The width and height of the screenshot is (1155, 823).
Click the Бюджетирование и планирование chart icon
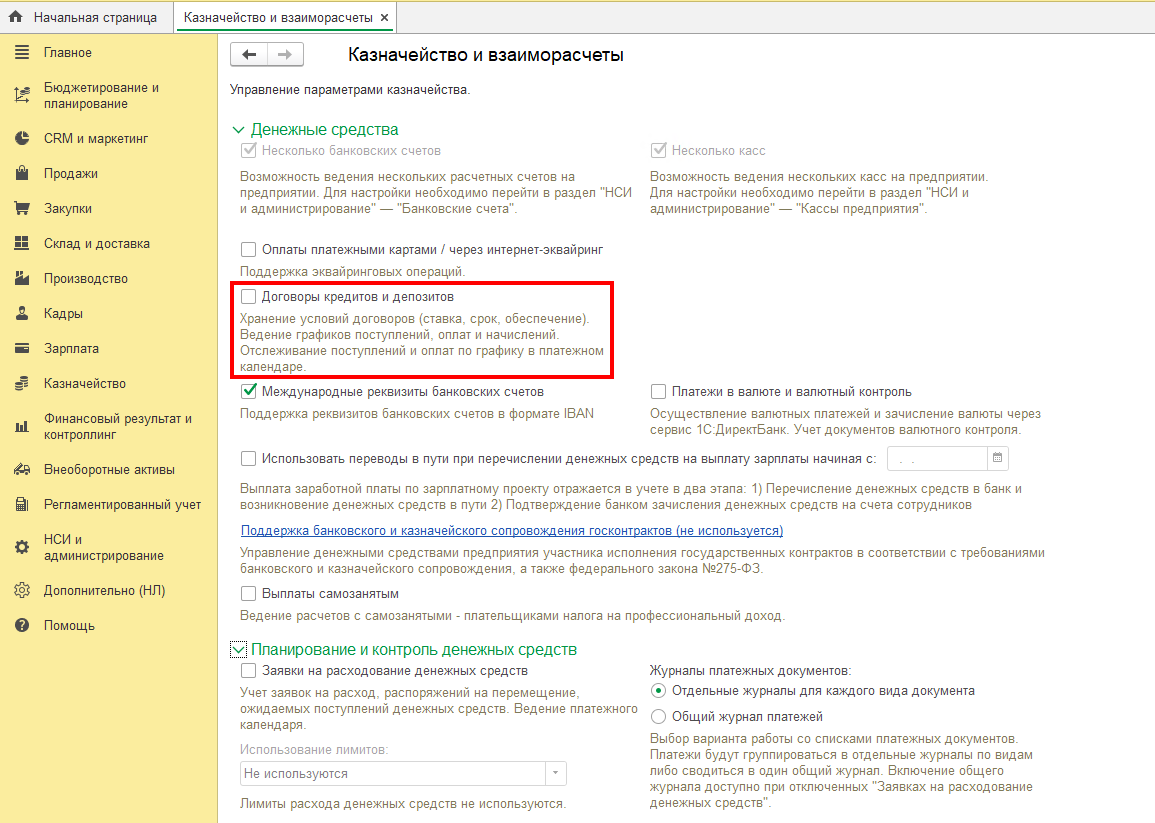pos(22,95)
